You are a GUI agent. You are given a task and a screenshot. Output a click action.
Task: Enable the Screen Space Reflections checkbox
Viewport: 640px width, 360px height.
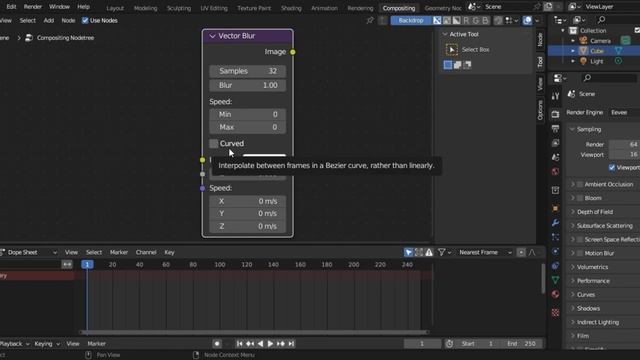click(580, 240)
